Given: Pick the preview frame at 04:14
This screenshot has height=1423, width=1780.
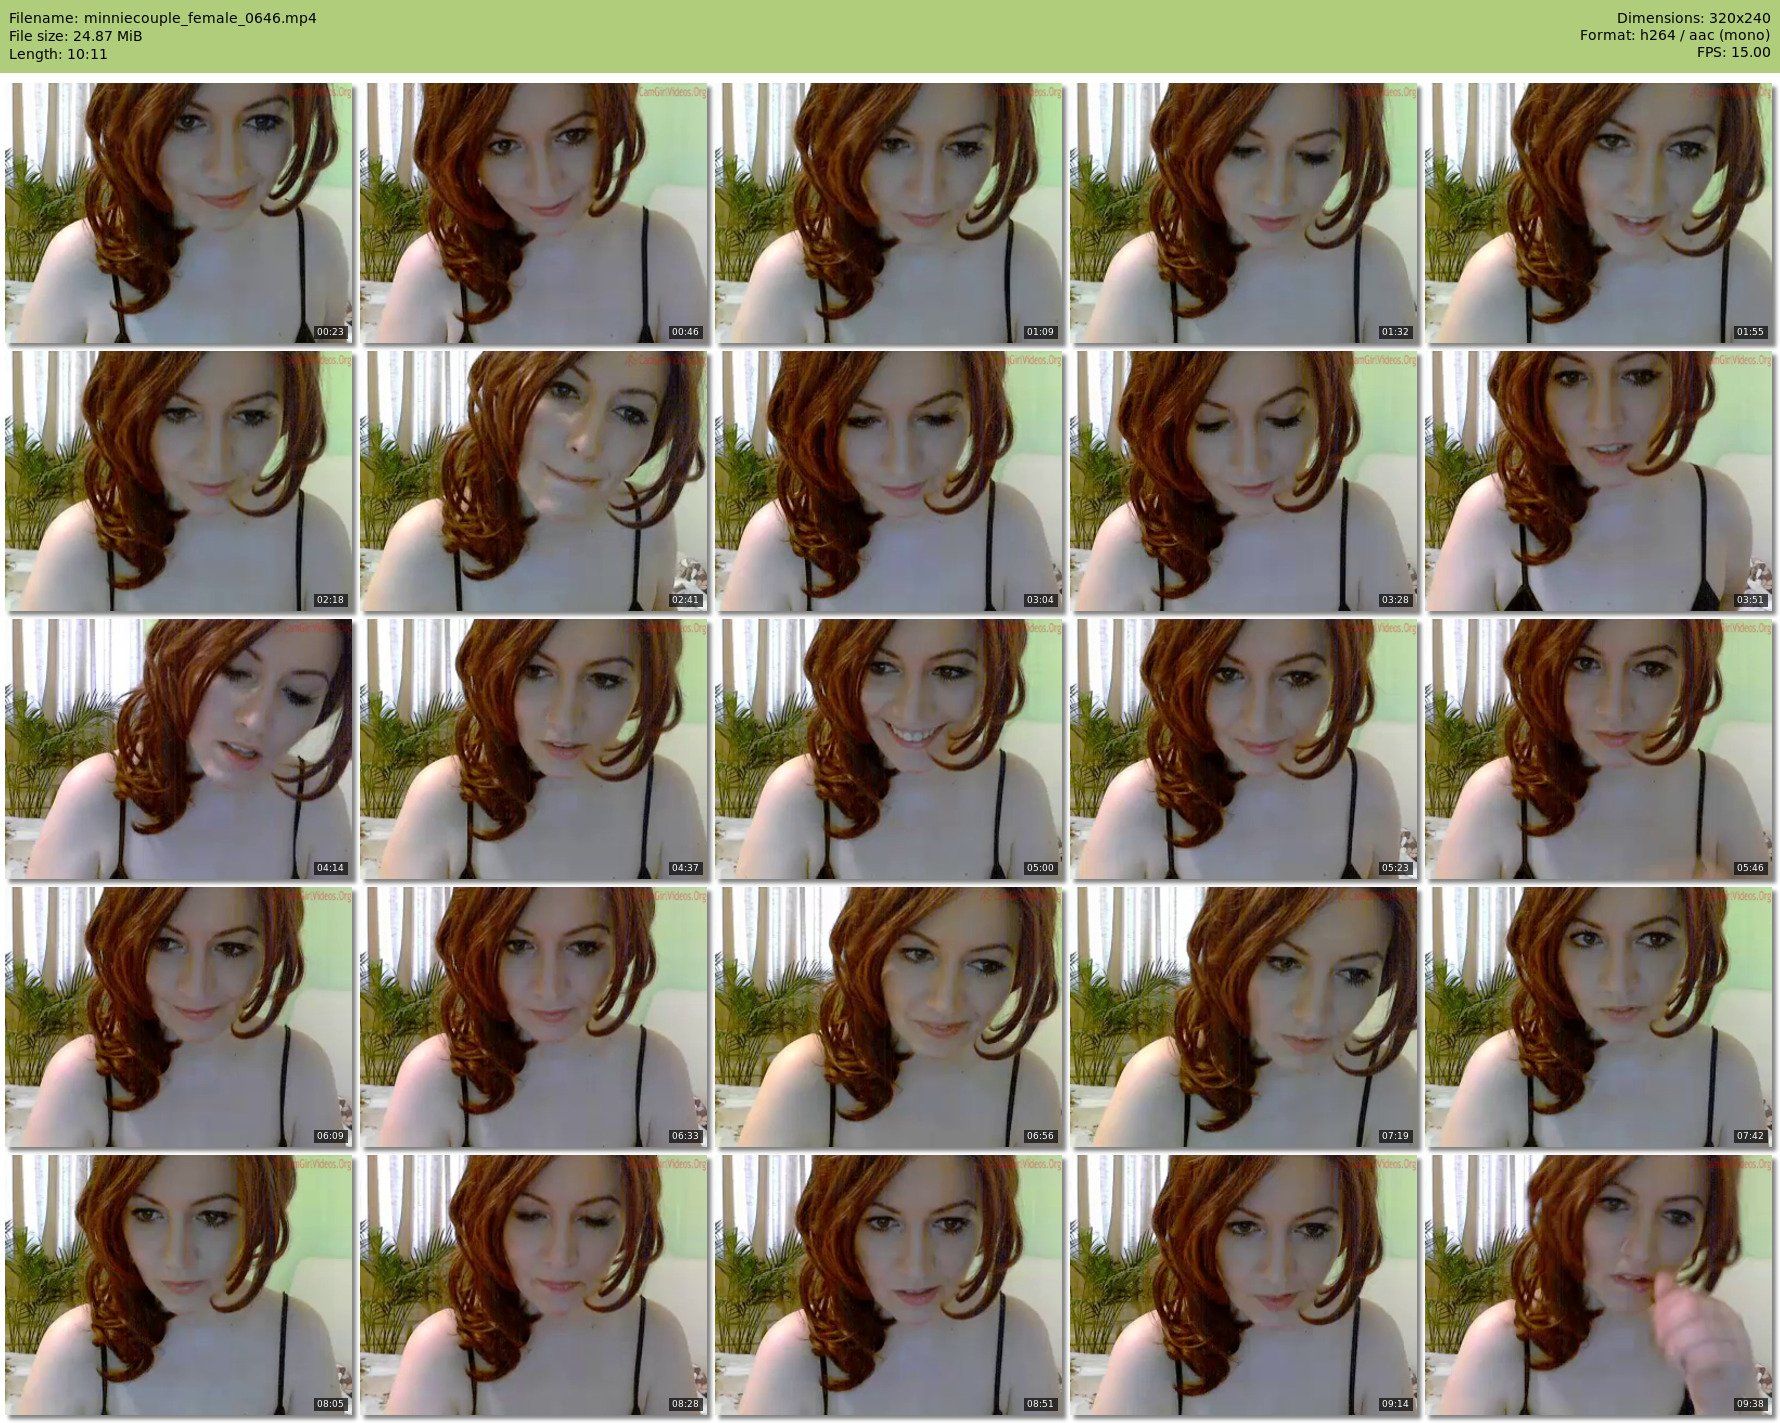Looking at the screenshot, I should [x=179, y=749].
